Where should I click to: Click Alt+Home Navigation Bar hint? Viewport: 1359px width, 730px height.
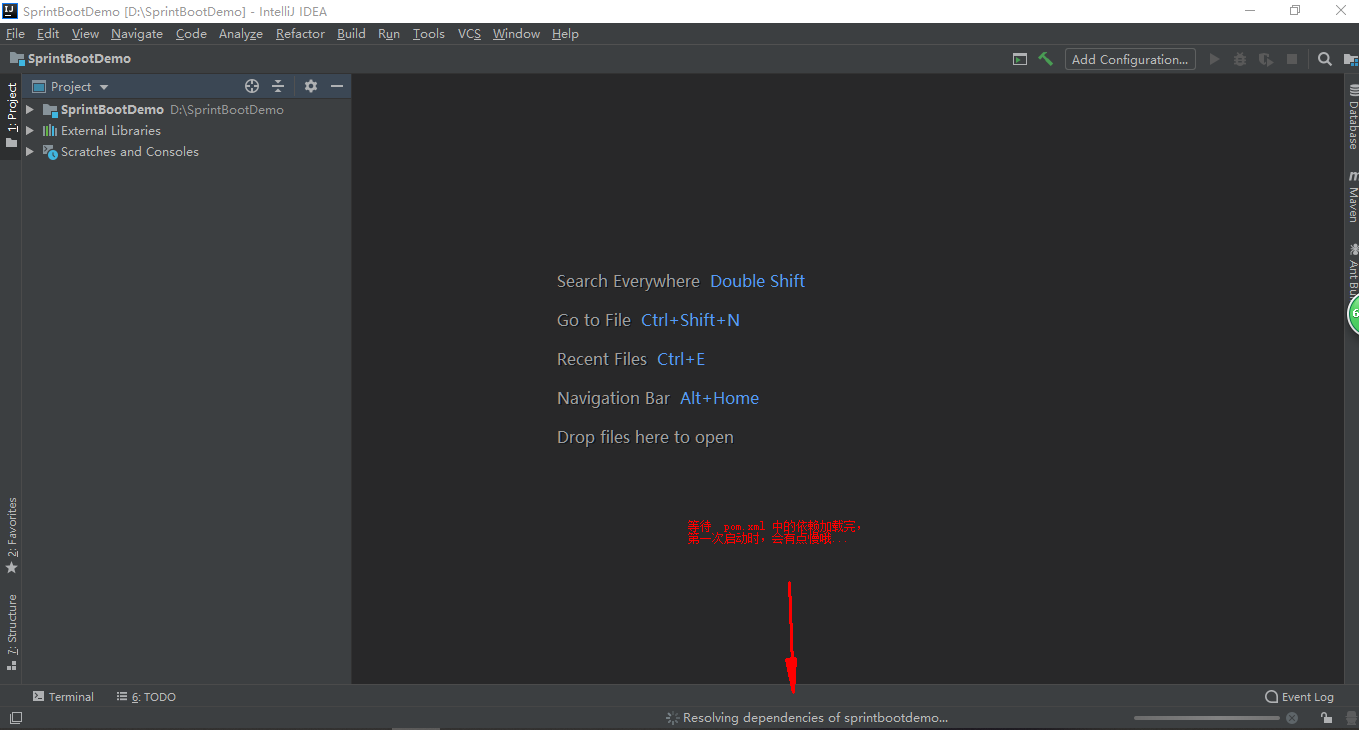[719, 398]
